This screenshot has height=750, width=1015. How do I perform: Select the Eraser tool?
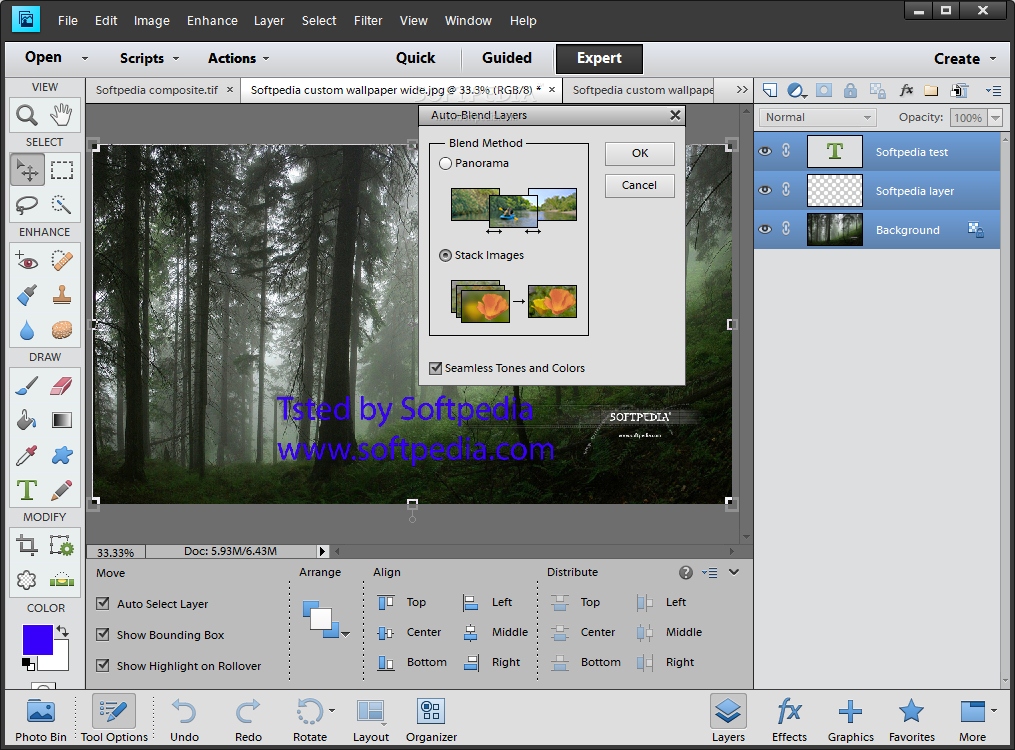point(61,386)
